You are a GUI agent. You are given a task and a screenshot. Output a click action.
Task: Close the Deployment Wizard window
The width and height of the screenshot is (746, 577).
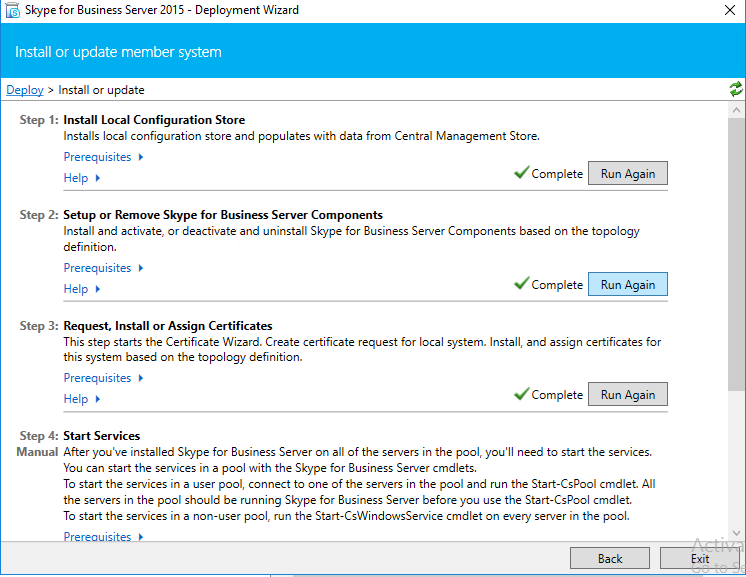[730, 10]
